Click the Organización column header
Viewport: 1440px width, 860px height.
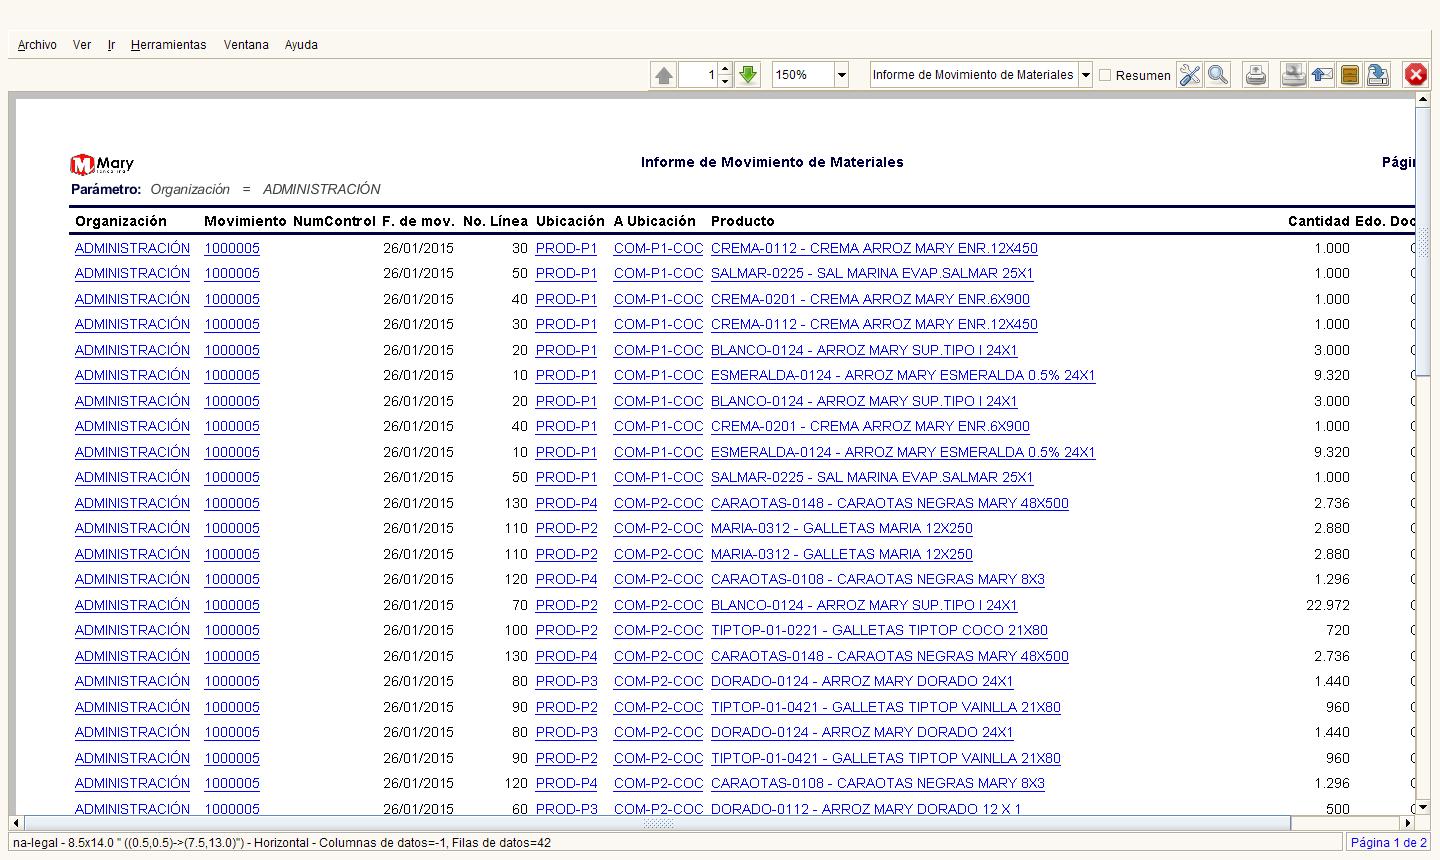point(121,221)
